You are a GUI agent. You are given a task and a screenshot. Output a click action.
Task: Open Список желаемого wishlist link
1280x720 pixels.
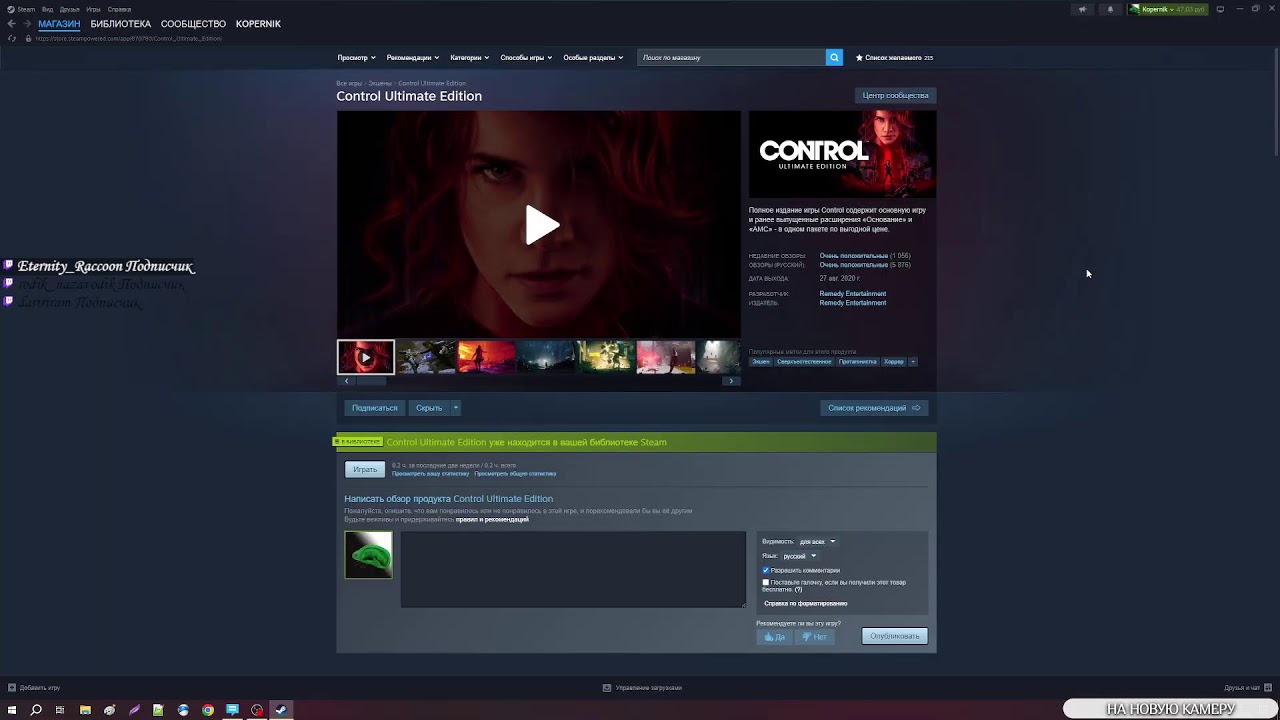pos(895,57)
